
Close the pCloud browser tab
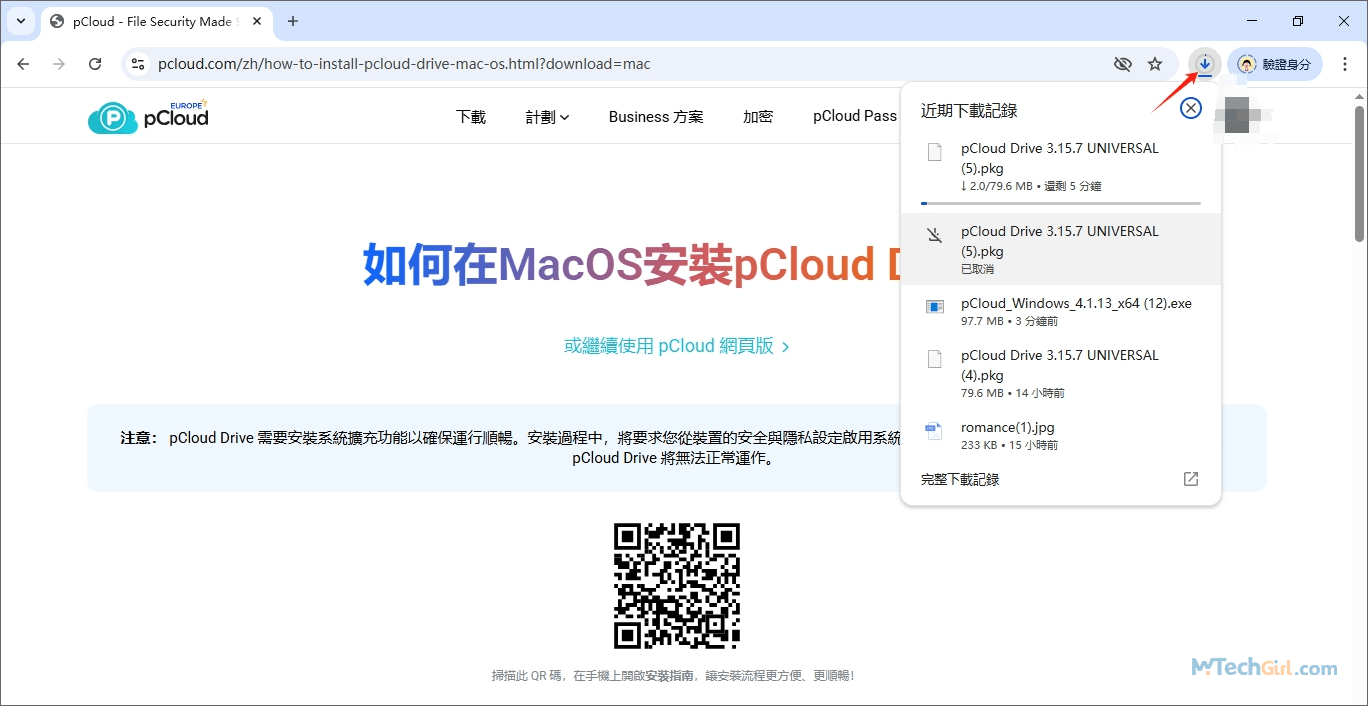click(255, 21)
